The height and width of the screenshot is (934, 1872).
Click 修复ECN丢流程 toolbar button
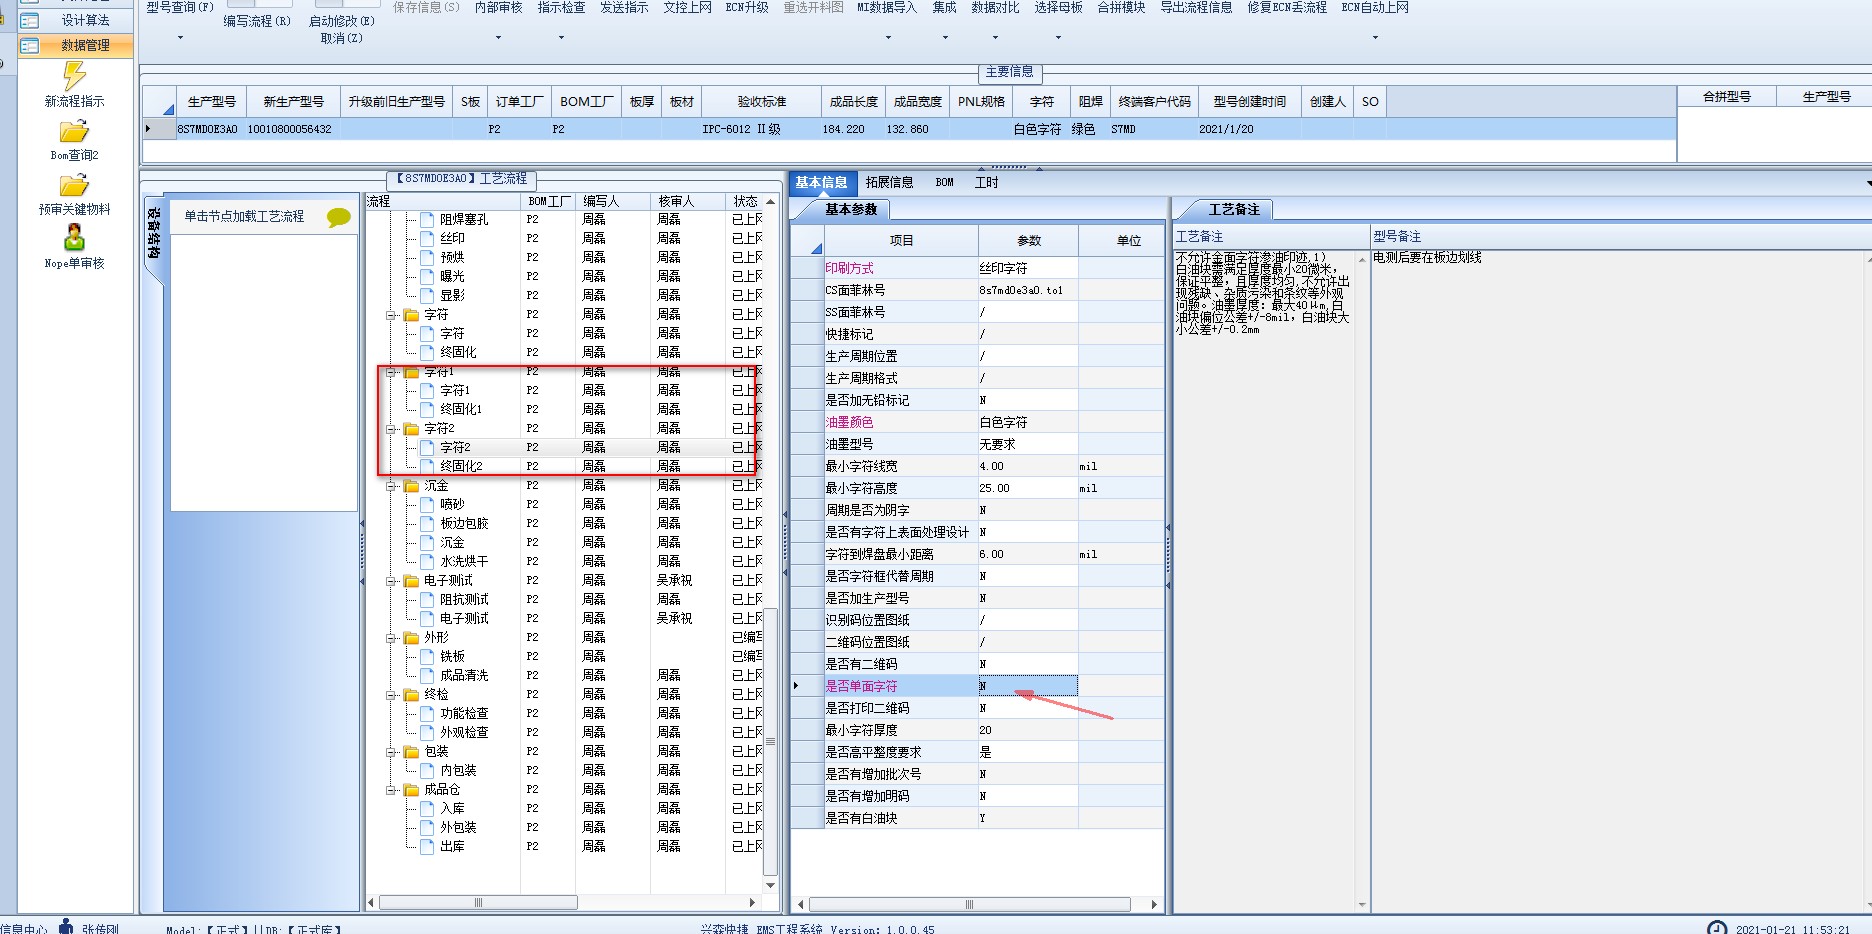[1286, 7]
